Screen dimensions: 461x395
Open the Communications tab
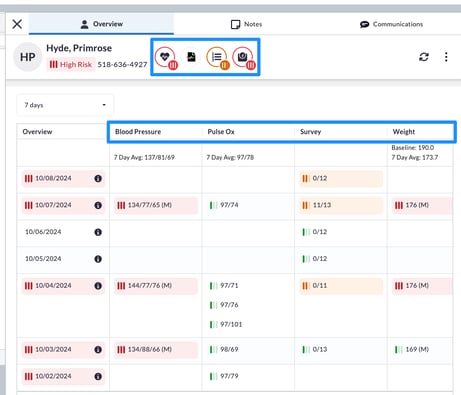click(391, 24)
